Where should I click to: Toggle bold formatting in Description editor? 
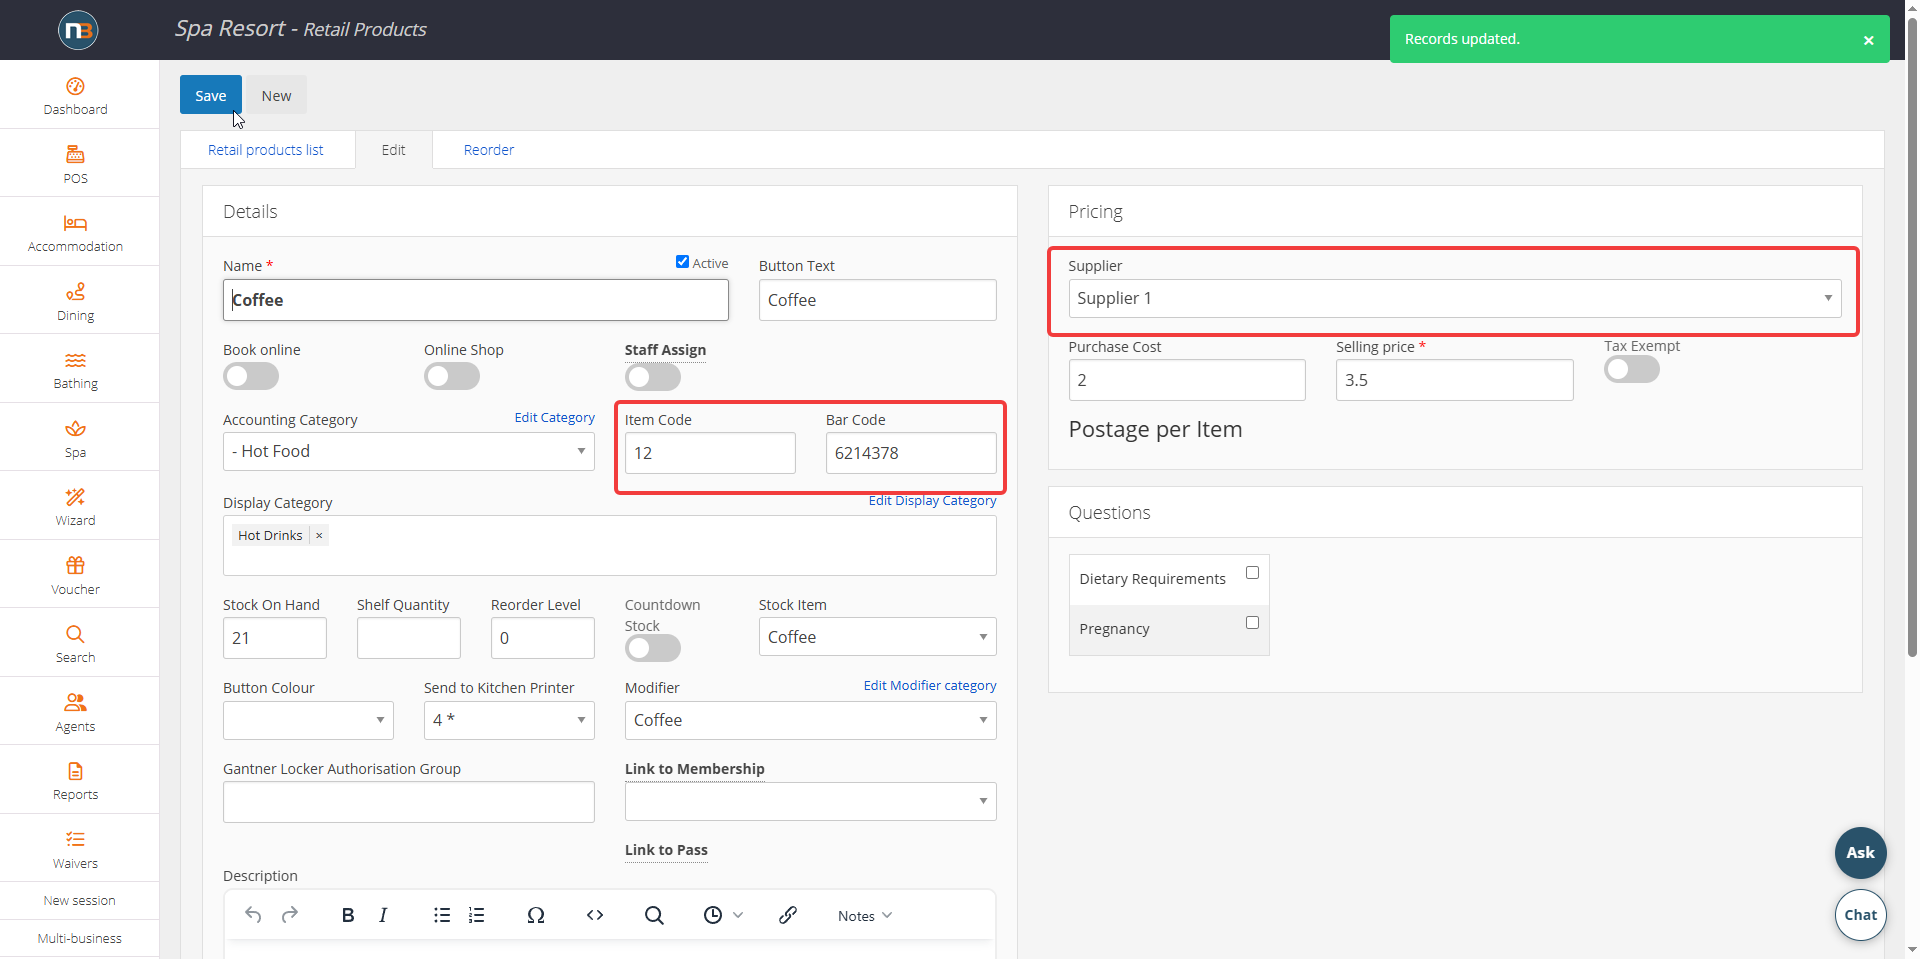[348, 915]
